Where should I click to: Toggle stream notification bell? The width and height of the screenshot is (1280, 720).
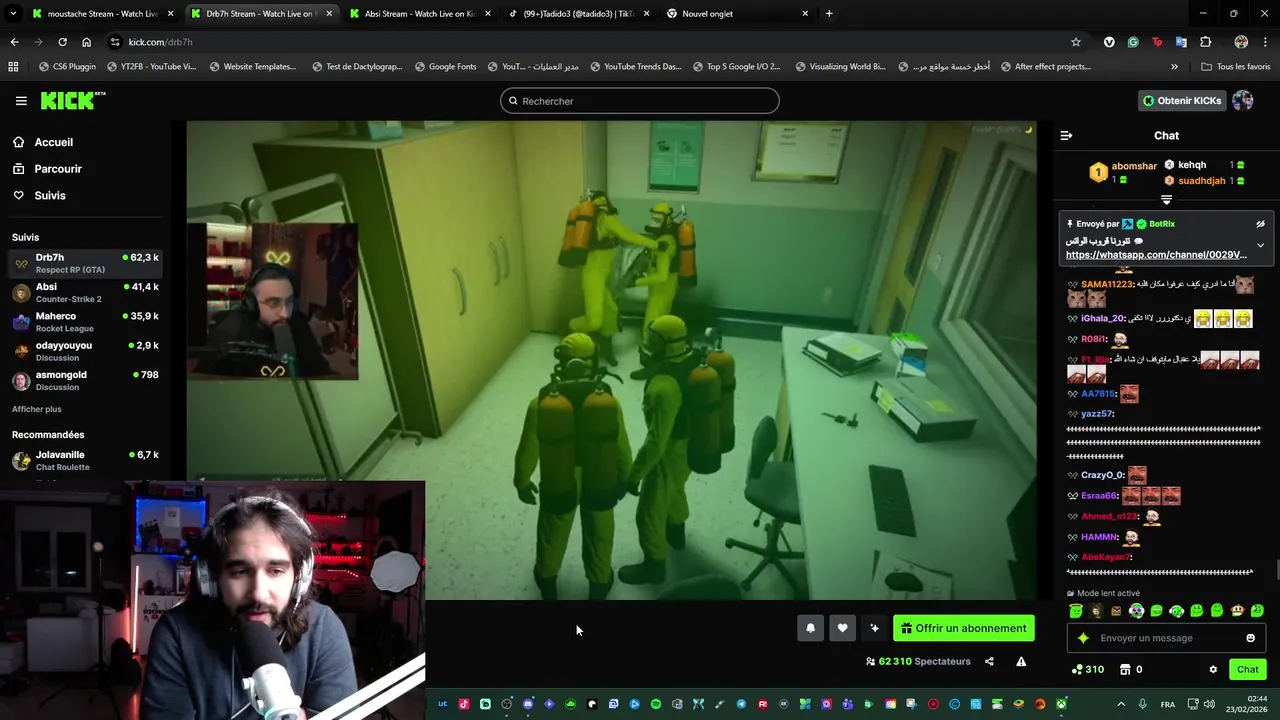tap(810, 628)
